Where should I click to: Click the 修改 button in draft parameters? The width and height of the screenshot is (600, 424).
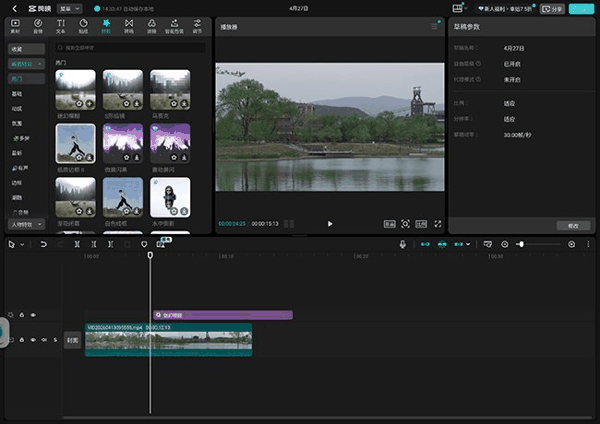click(x=573, y=225)
